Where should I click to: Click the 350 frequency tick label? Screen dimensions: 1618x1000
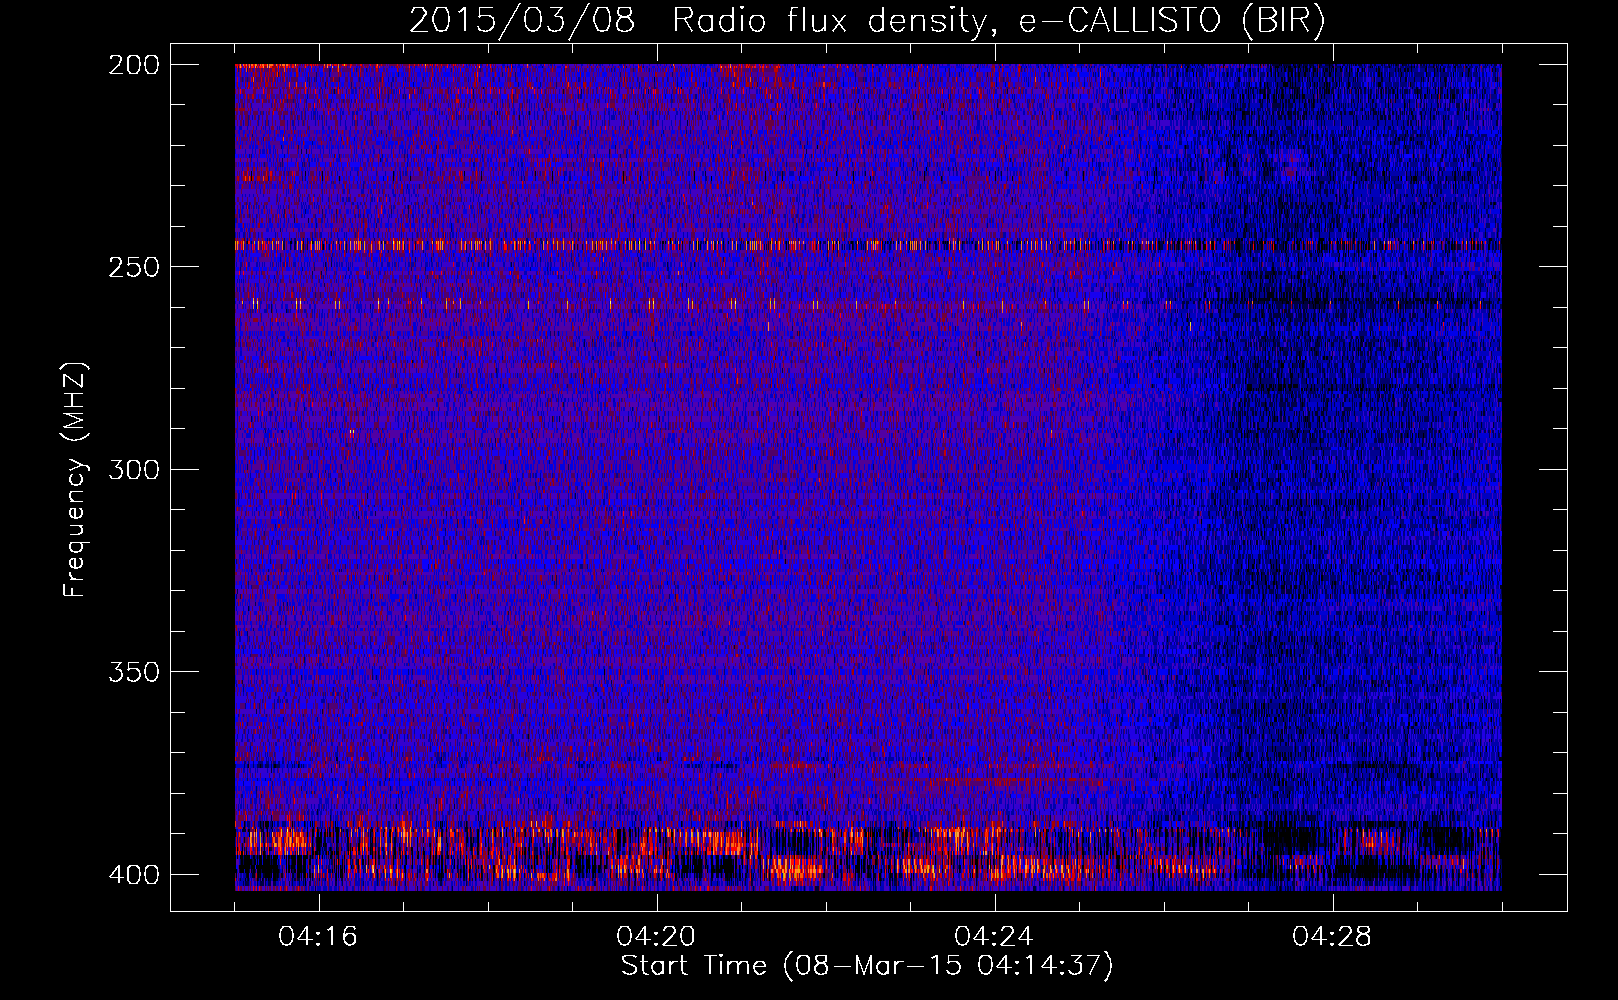(133, 671)
